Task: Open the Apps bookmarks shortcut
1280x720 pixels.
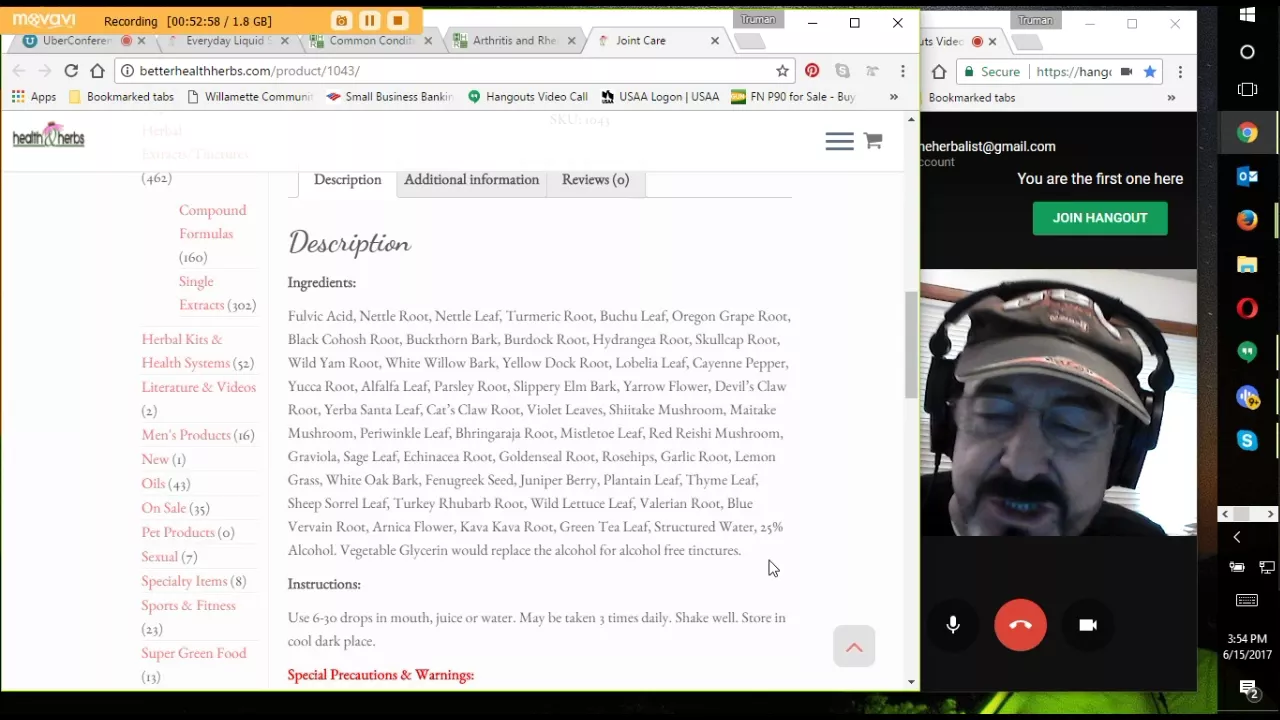Action: point(34,97)
